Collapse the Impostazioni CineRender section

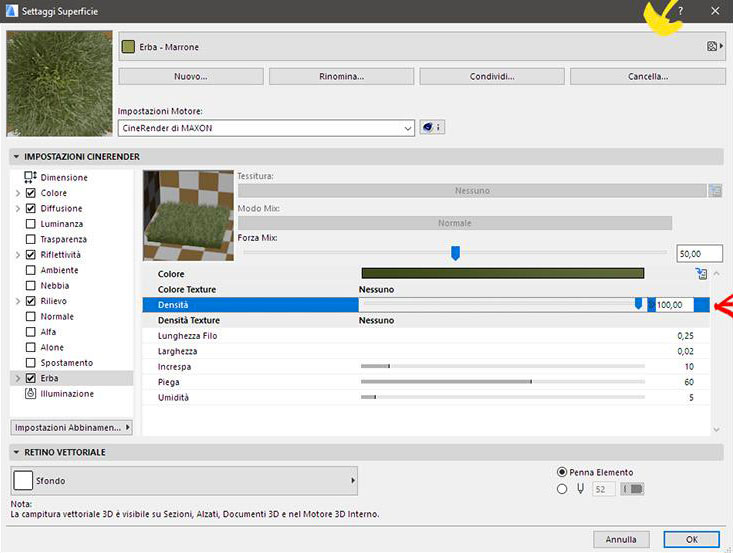pyautogui.click(x=16, y=157)
